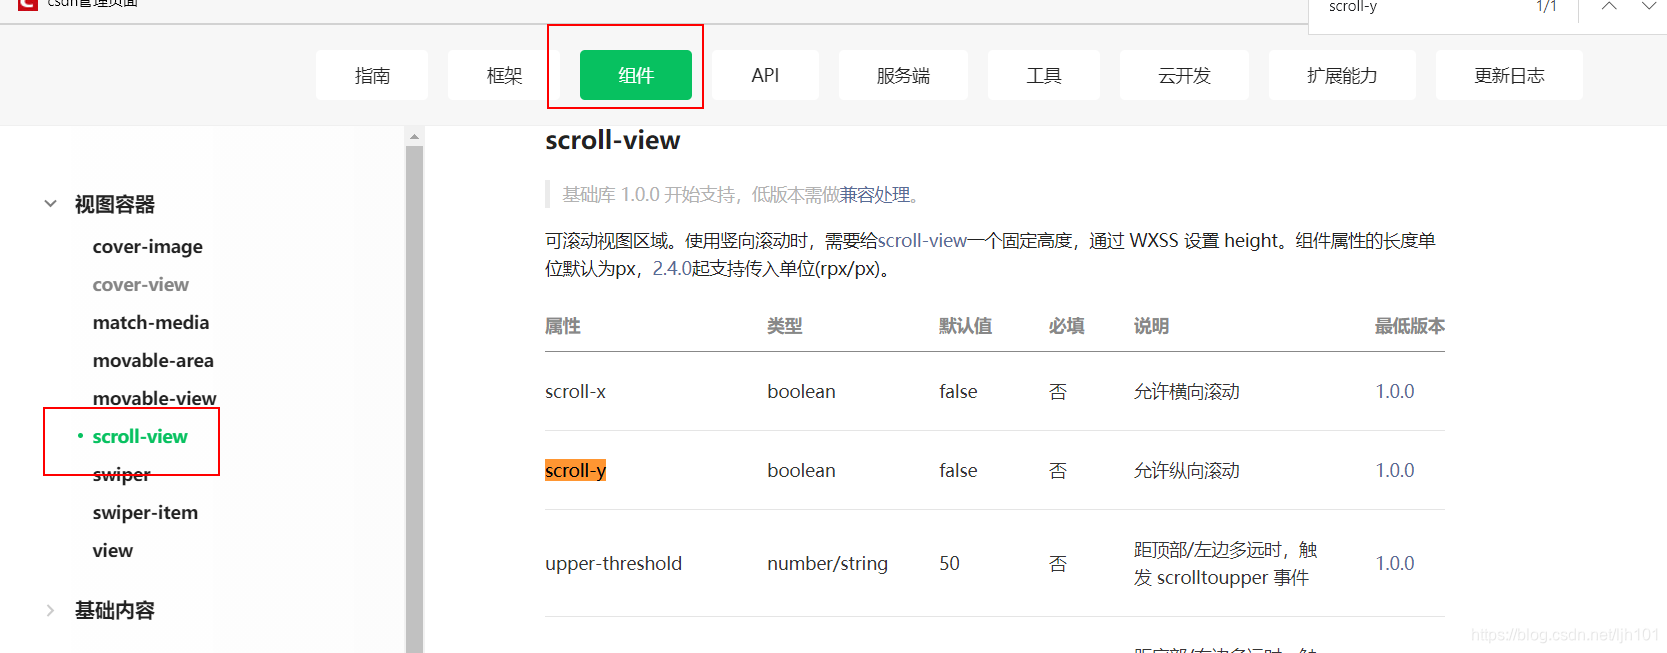The height and width of the screenshot is (653, 1667).
Task: Click the 最低版本 column header
Action: [x=1410, y=326]
